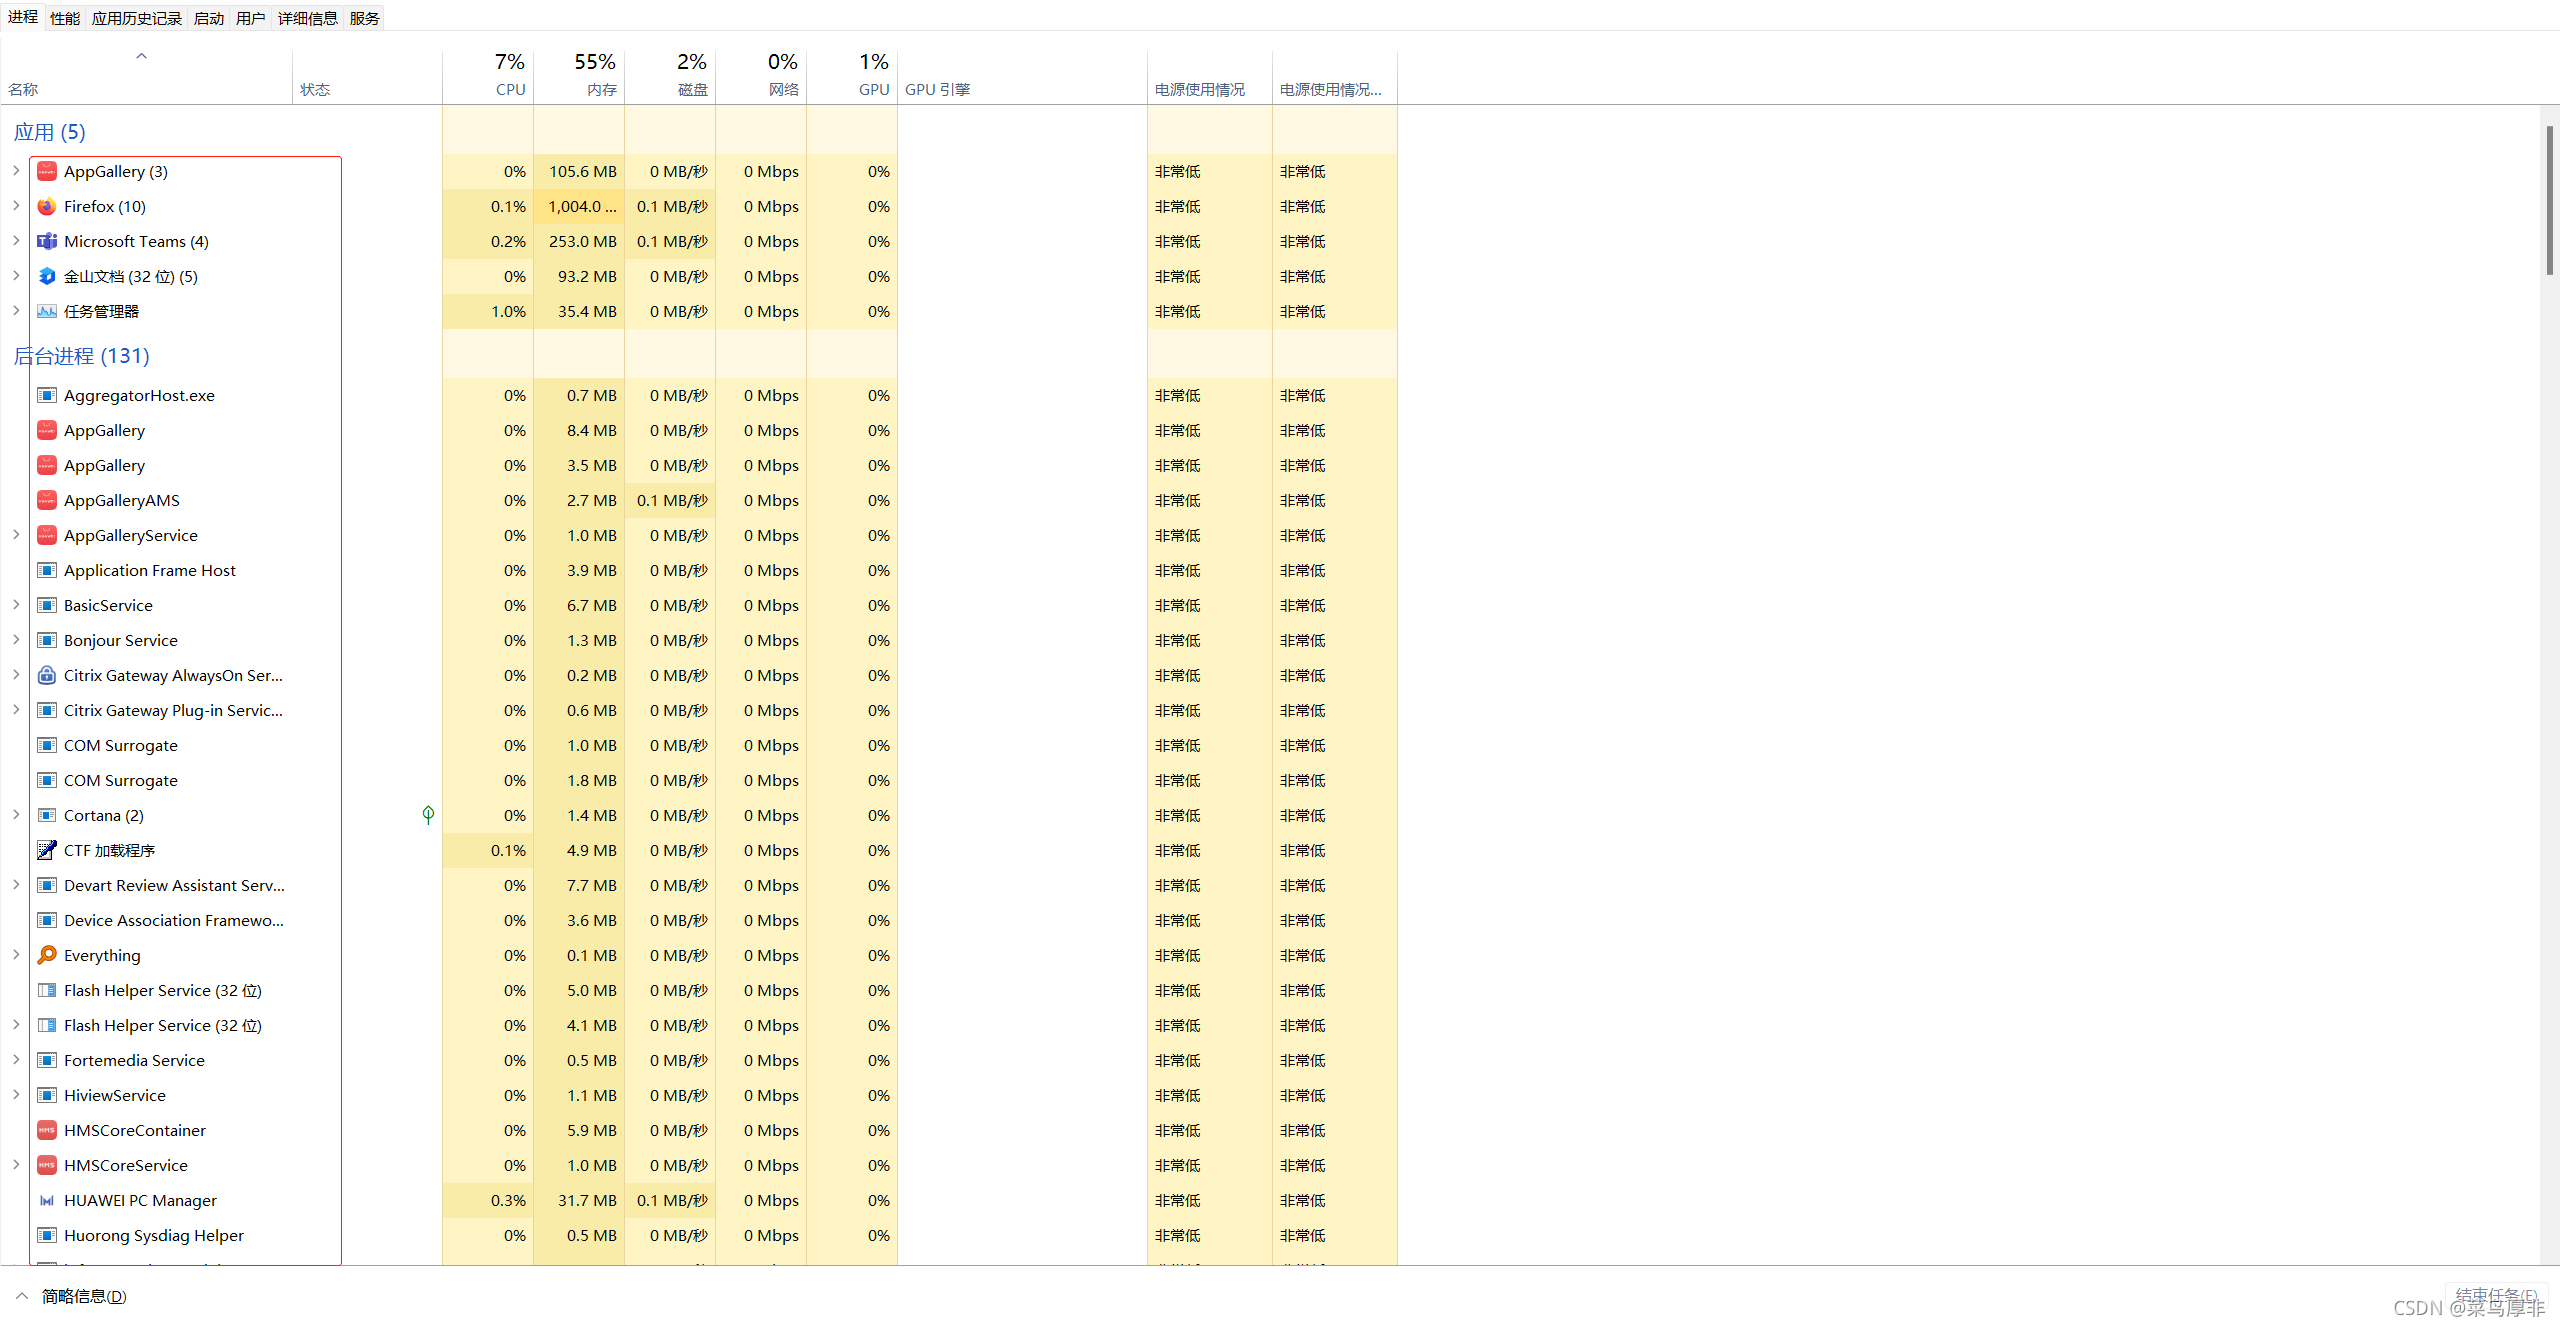Click the Microsoft Teams icon
This screenshot has height=1326, width=2560.
(47, 242)
